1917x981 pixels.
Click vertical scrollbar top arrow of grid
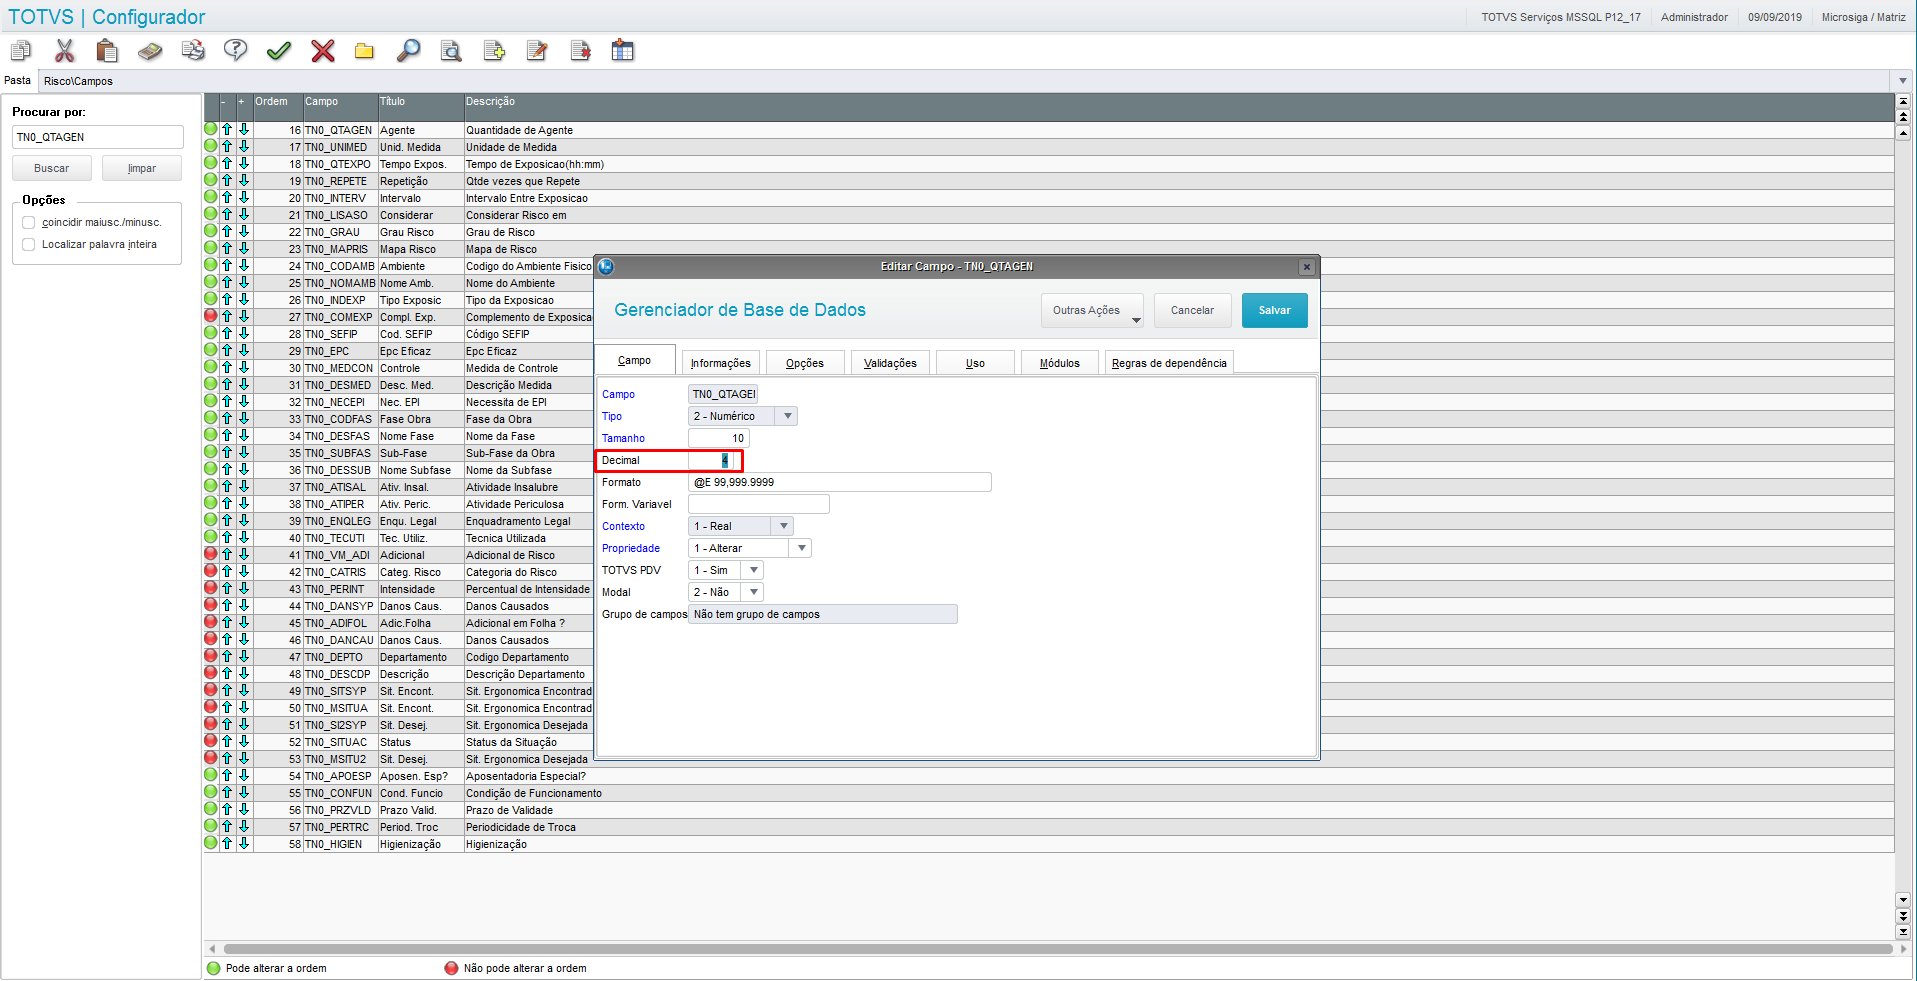(1903, 101)
